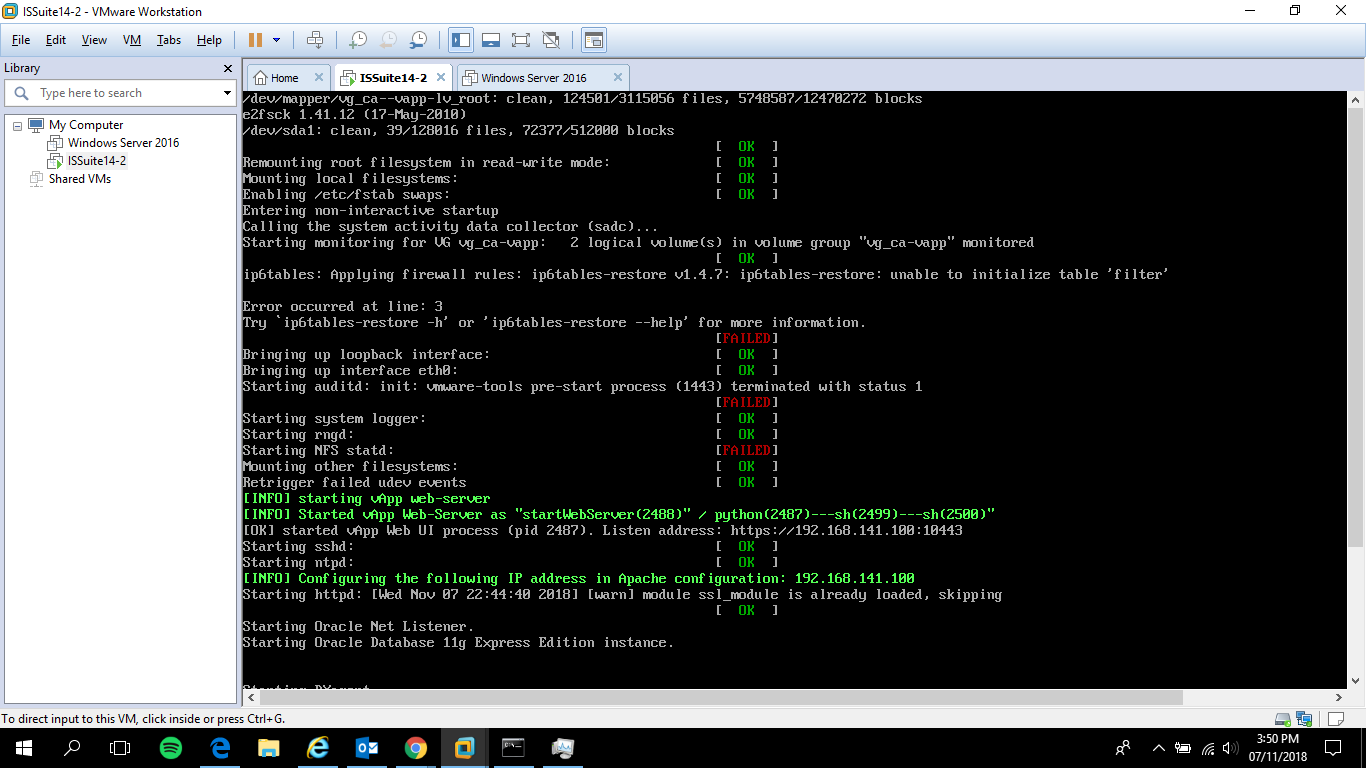Toggle the console view icon
Screen dimensions: 1366x768
click(594, 40)
